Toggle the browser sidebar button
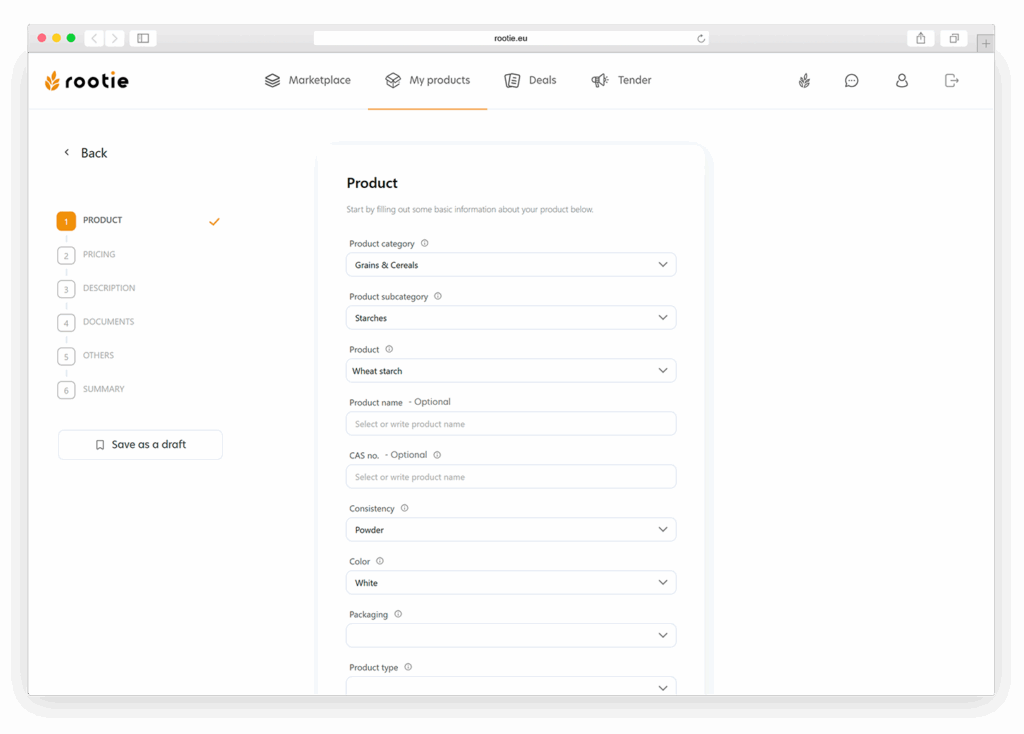 tap(143, 39)
